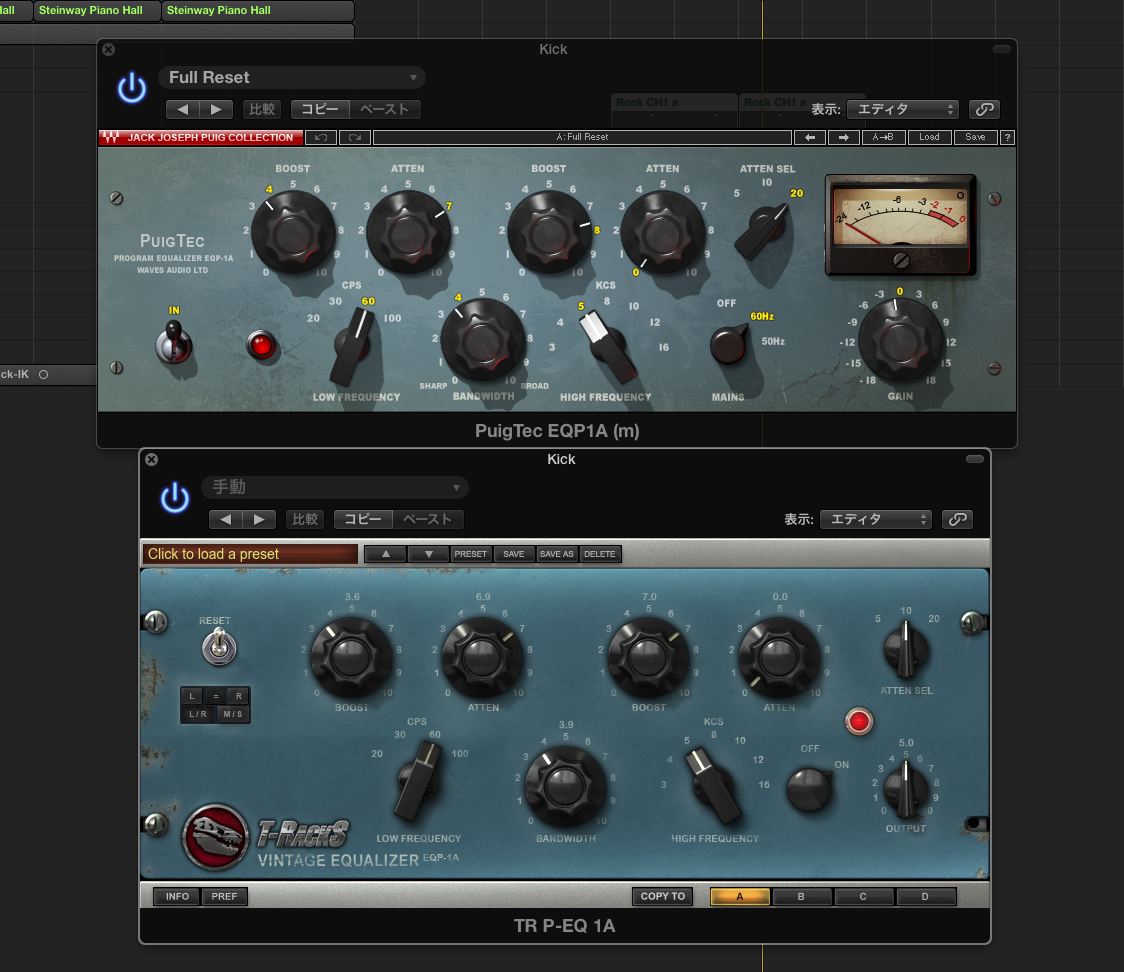The image size is (1124, 972).
Task: Toggle the power icon on TR P-EQ 1A
Action: [175, 498]
